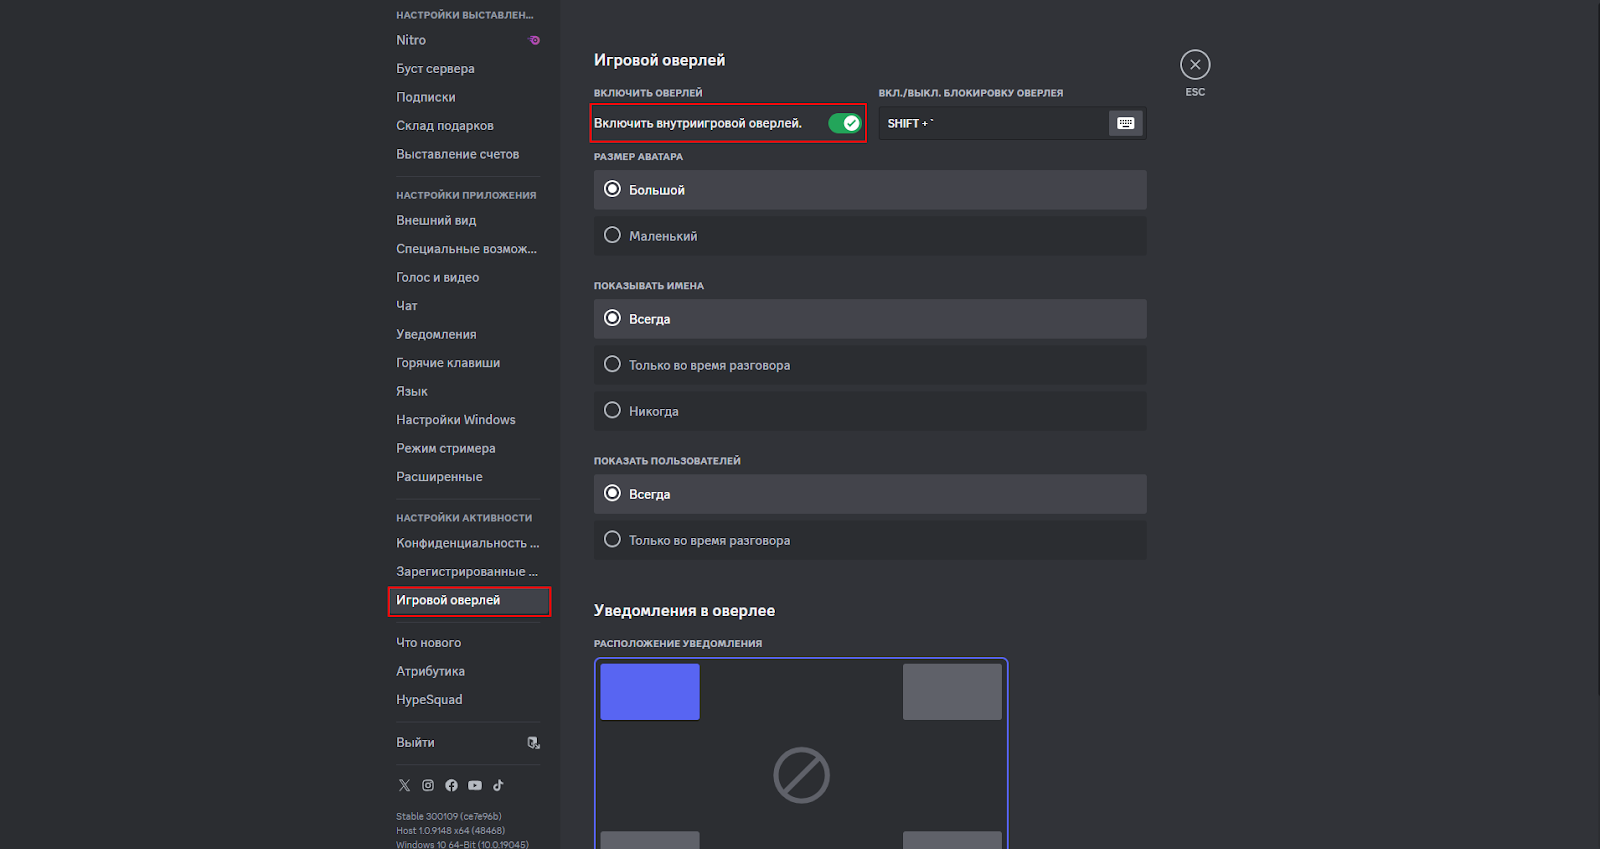Choose 'Никогда' under Показывать имена

click(x=612, y=411)
